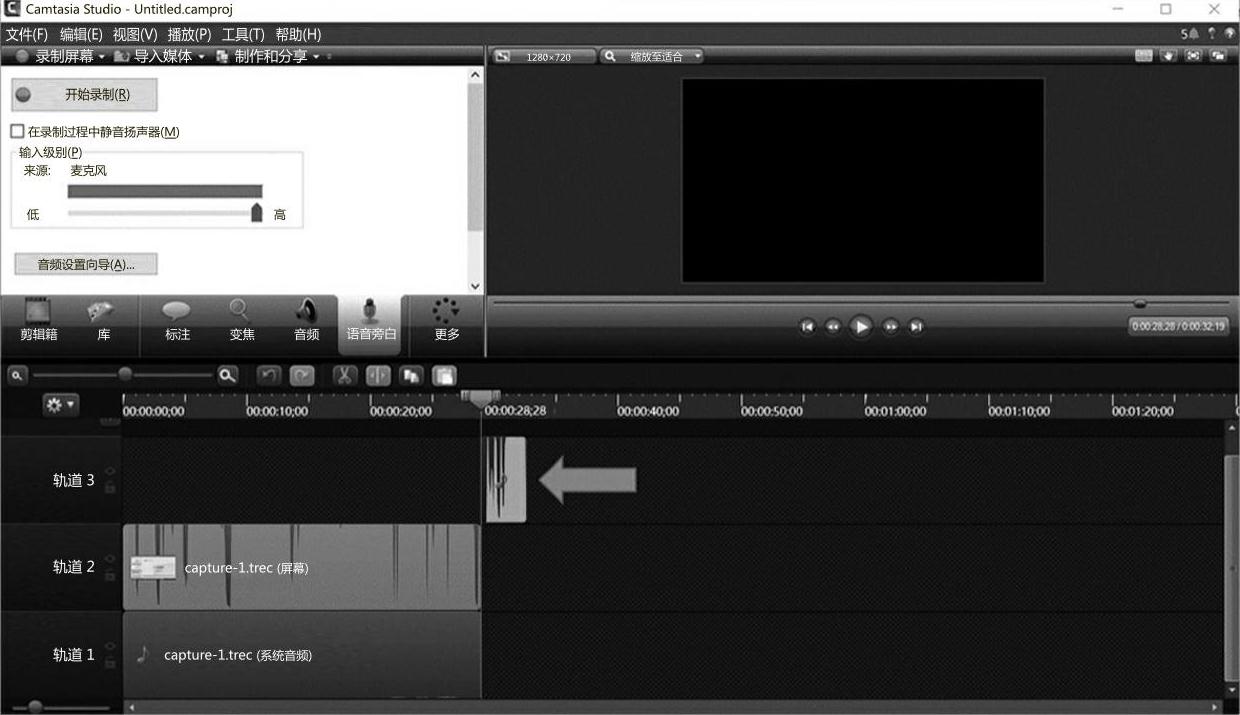
Task: Redo the last action
Action: coord(302,376)
